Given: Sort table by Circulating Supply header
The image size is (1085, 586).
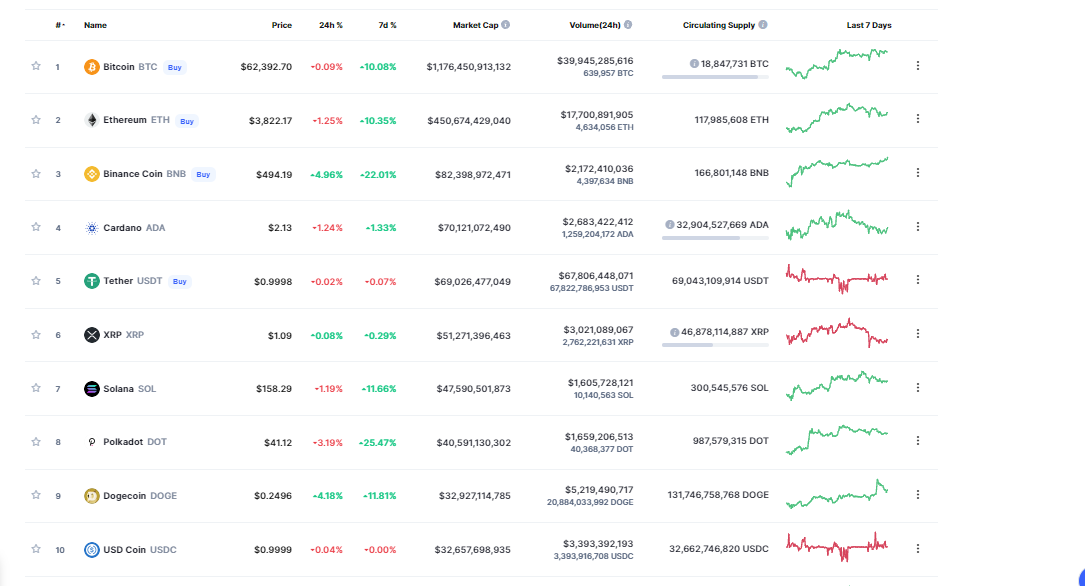Looking at the screenshot, I should (x=719, y=25).
